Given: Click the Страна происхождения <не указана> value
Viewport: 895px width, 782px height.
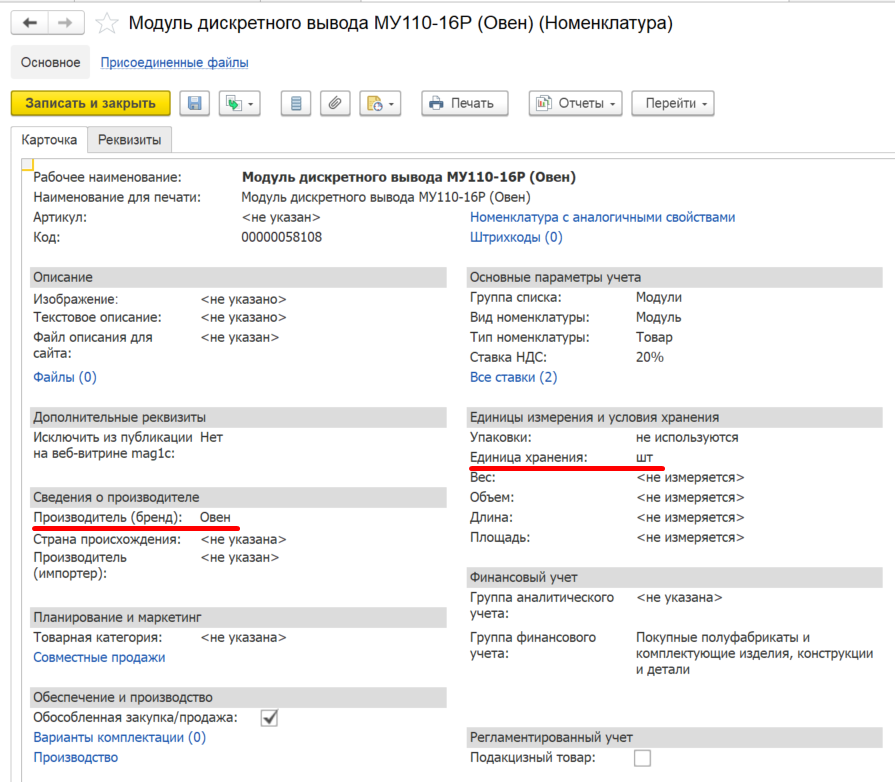Looking at the screenshot, I should pyautogui.click(x=243, y=539).
